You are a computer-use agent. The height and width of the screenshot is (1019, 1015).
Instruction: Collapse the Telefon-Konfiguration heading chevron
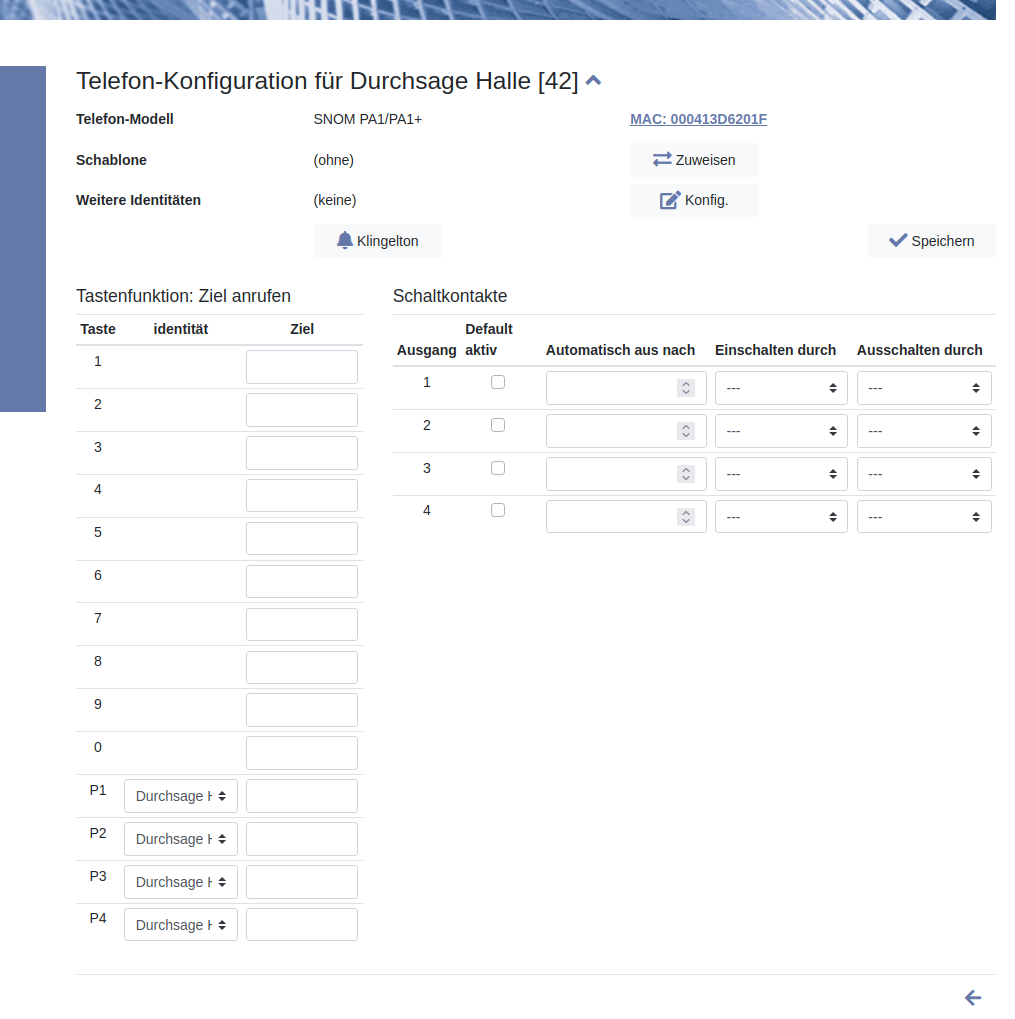(593, 81)
